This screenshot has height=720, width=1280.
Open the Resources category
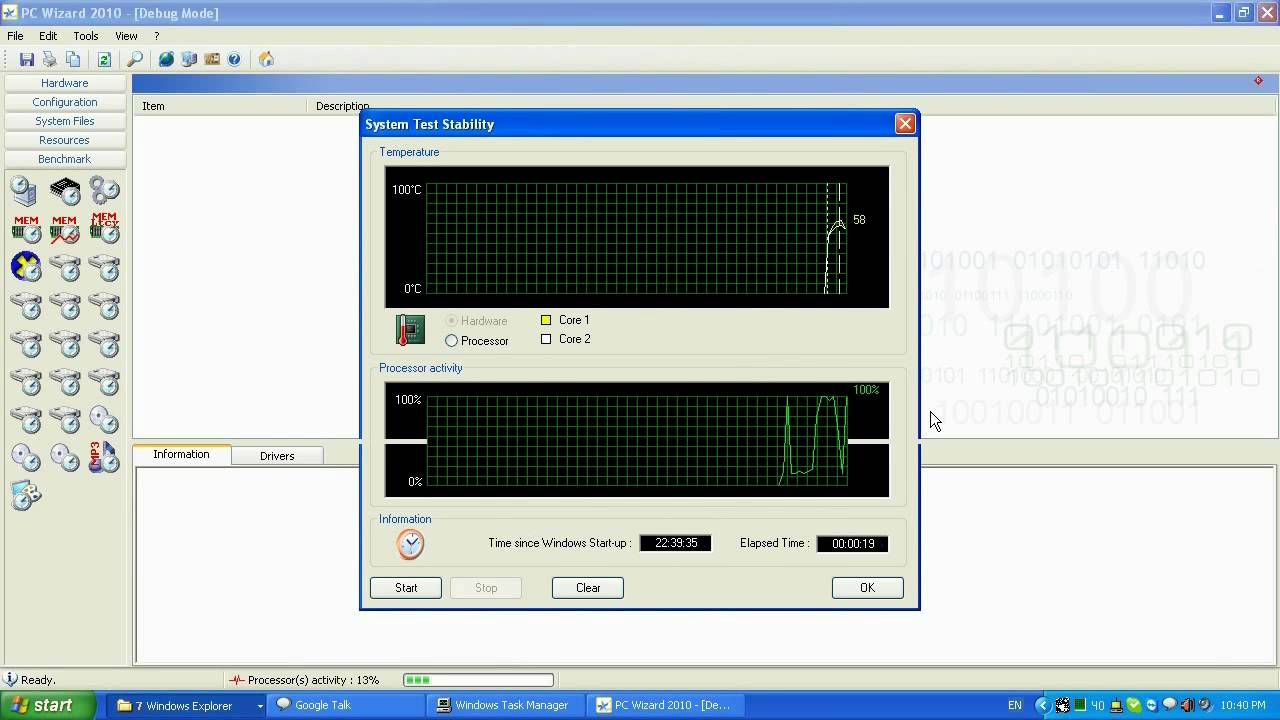pos(65,140)
